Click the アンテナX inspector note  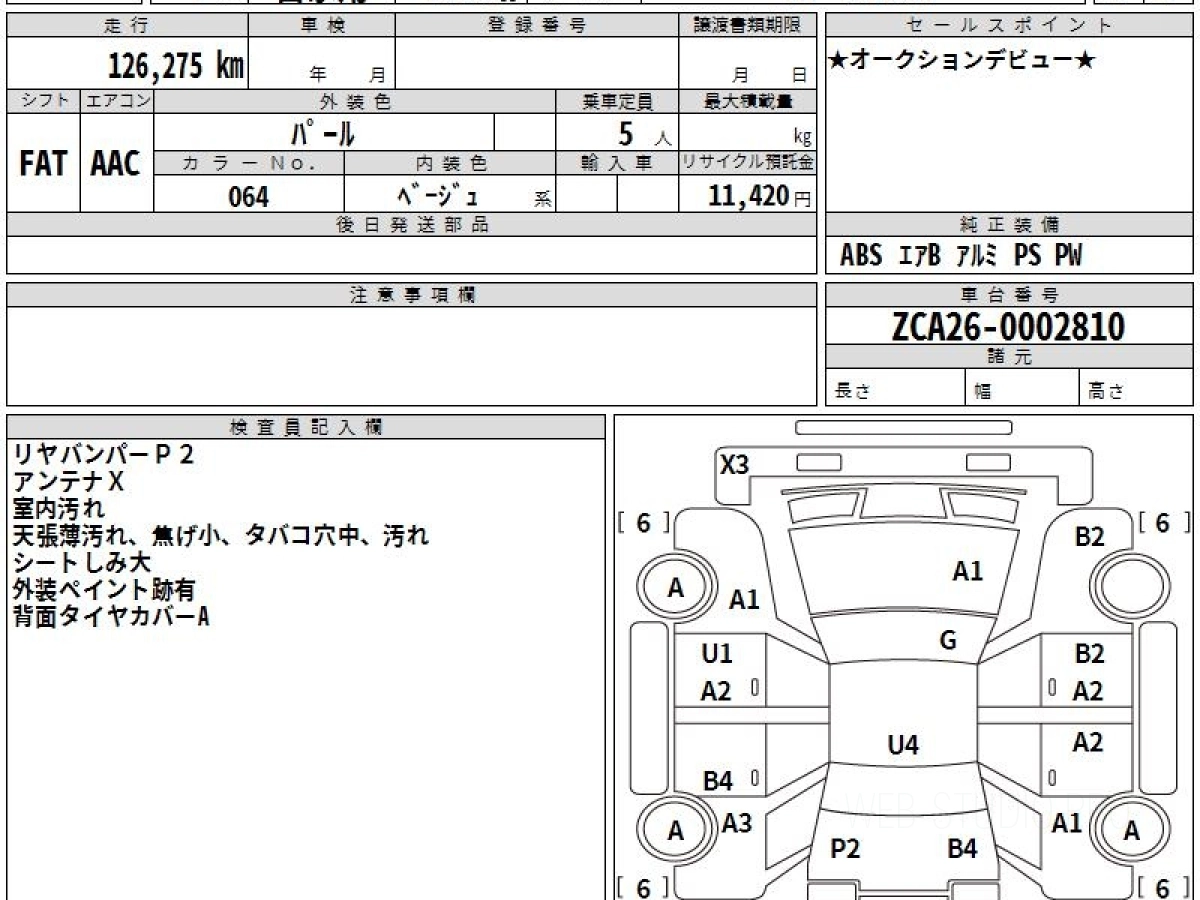(x=68, y=481)
